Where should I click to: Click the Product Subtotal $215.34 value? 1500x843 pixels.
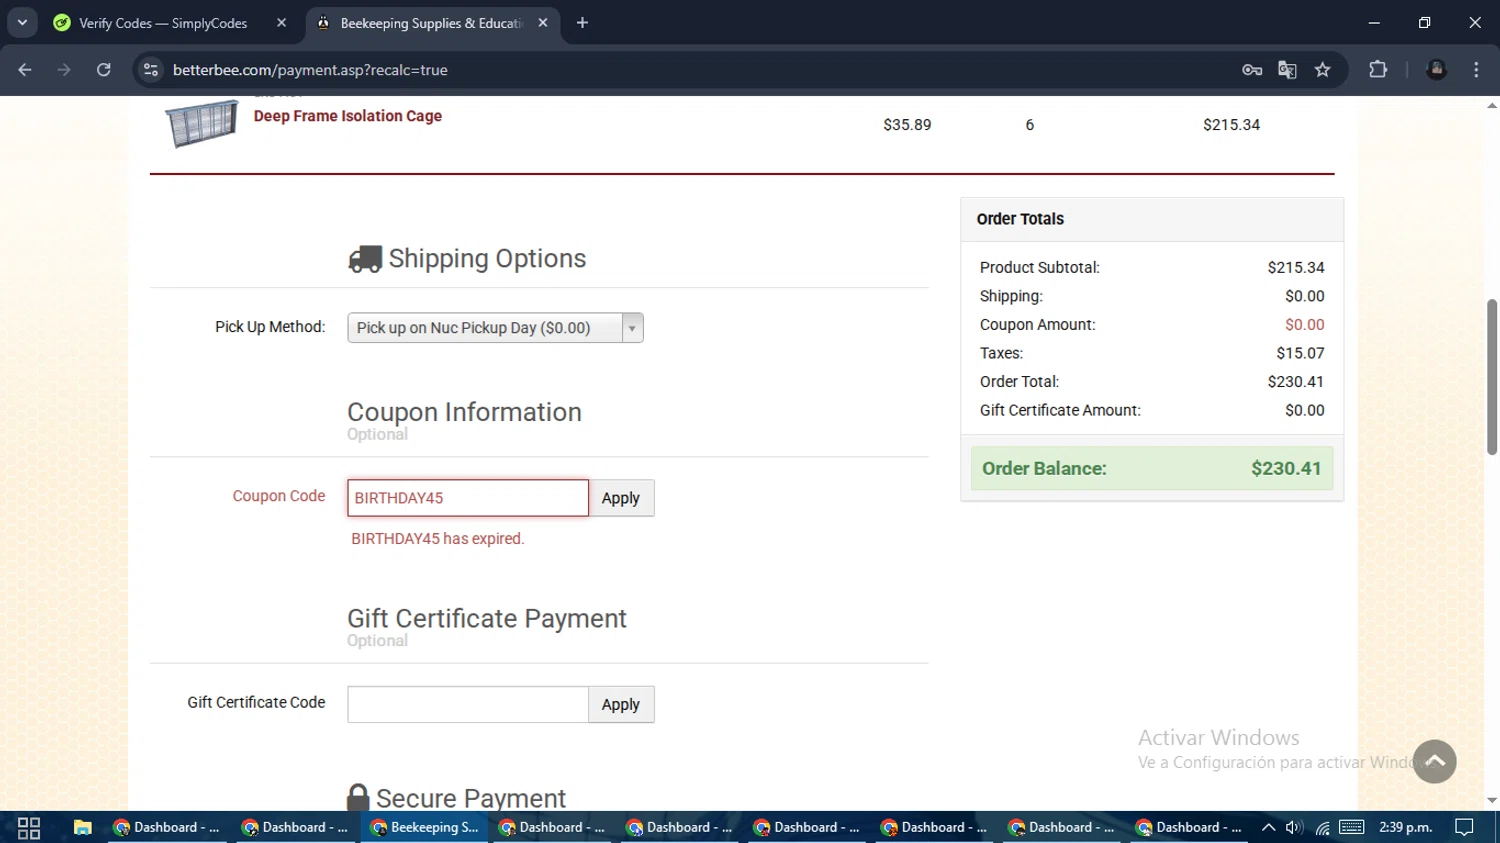(x=1295, y=268)
